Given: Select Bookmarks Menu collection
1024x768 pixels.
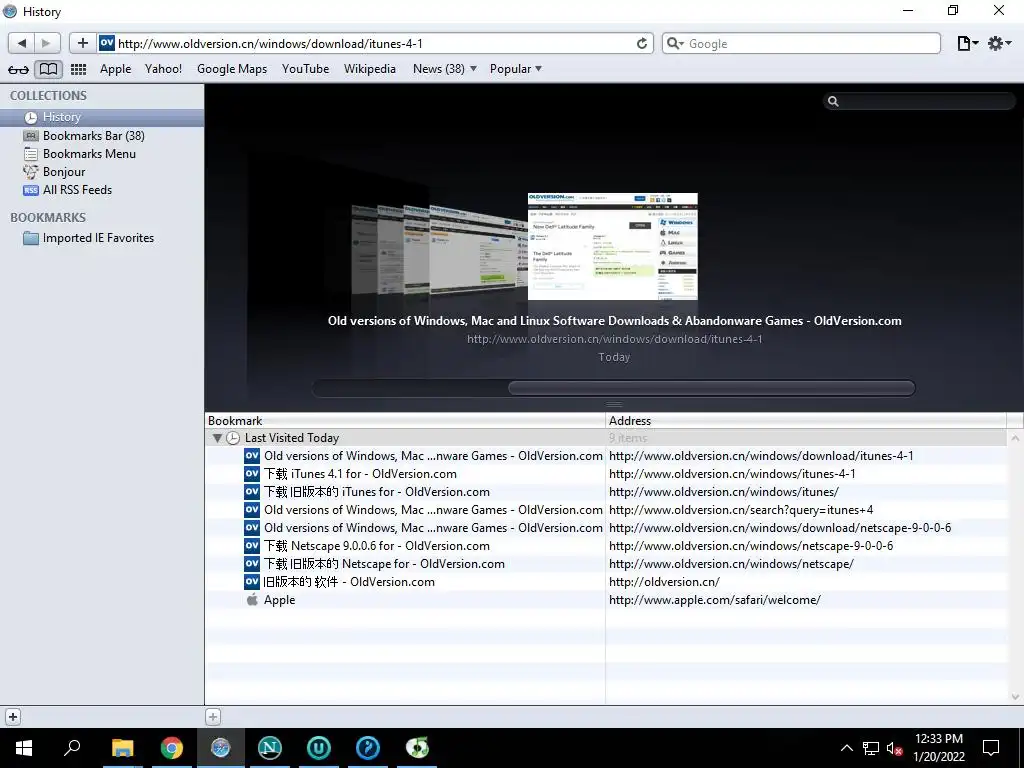Looking at the screenshot, I should (102, 154).
